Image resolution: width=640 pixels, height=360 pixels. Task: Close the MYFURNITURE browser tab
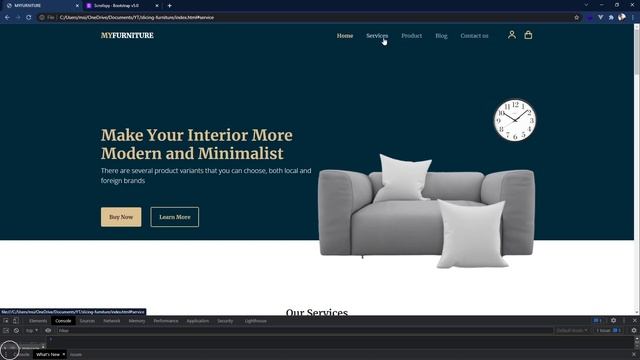coord(77,6)
